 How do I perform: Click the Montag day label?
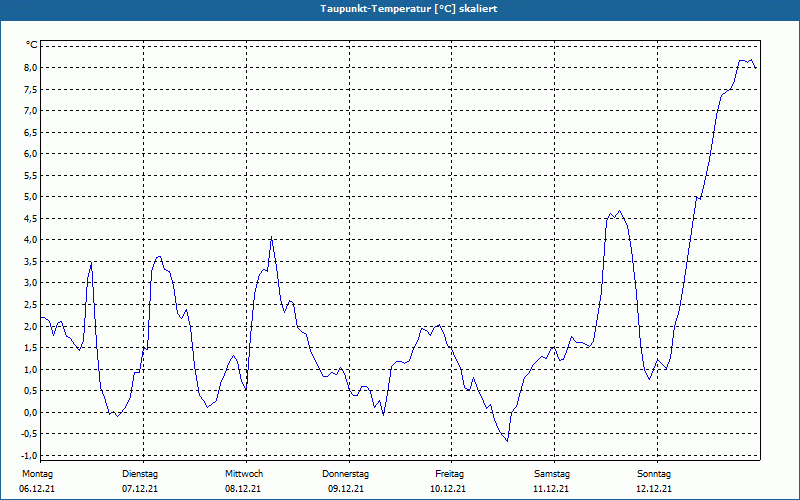click(x=37, y=474)
